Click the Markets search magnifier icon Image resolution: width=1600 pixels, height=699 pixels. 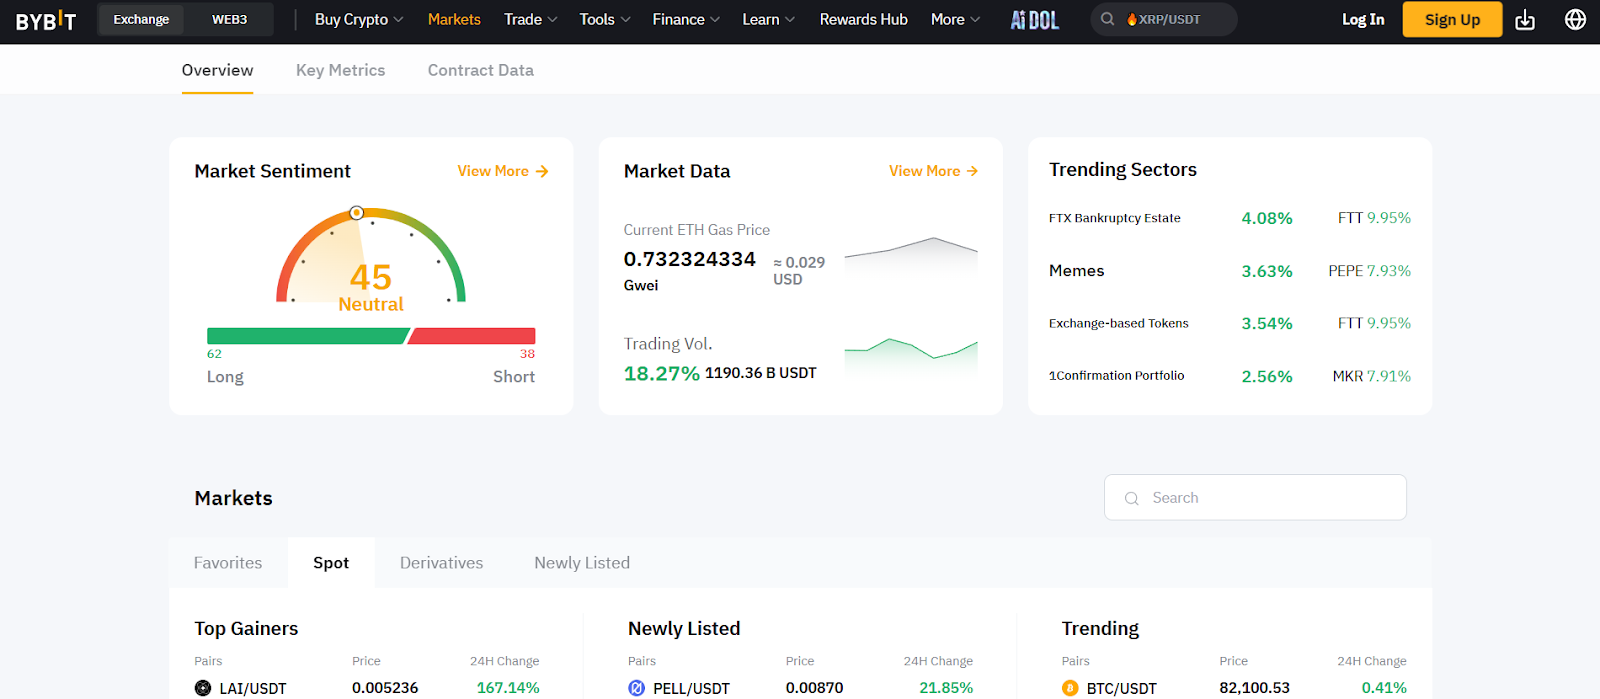coord(1132,498)
